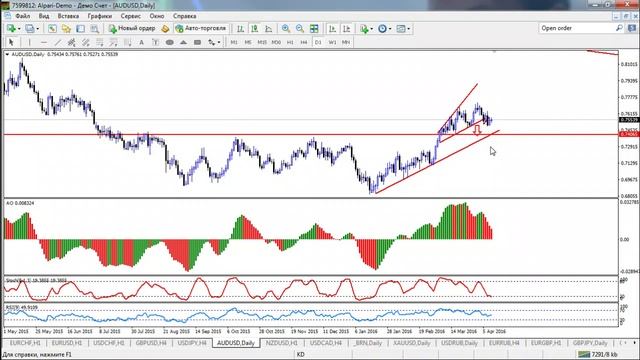This screenshot has width=640, height=360.
Task: Open the Графики menu
Action: point(100,16)
